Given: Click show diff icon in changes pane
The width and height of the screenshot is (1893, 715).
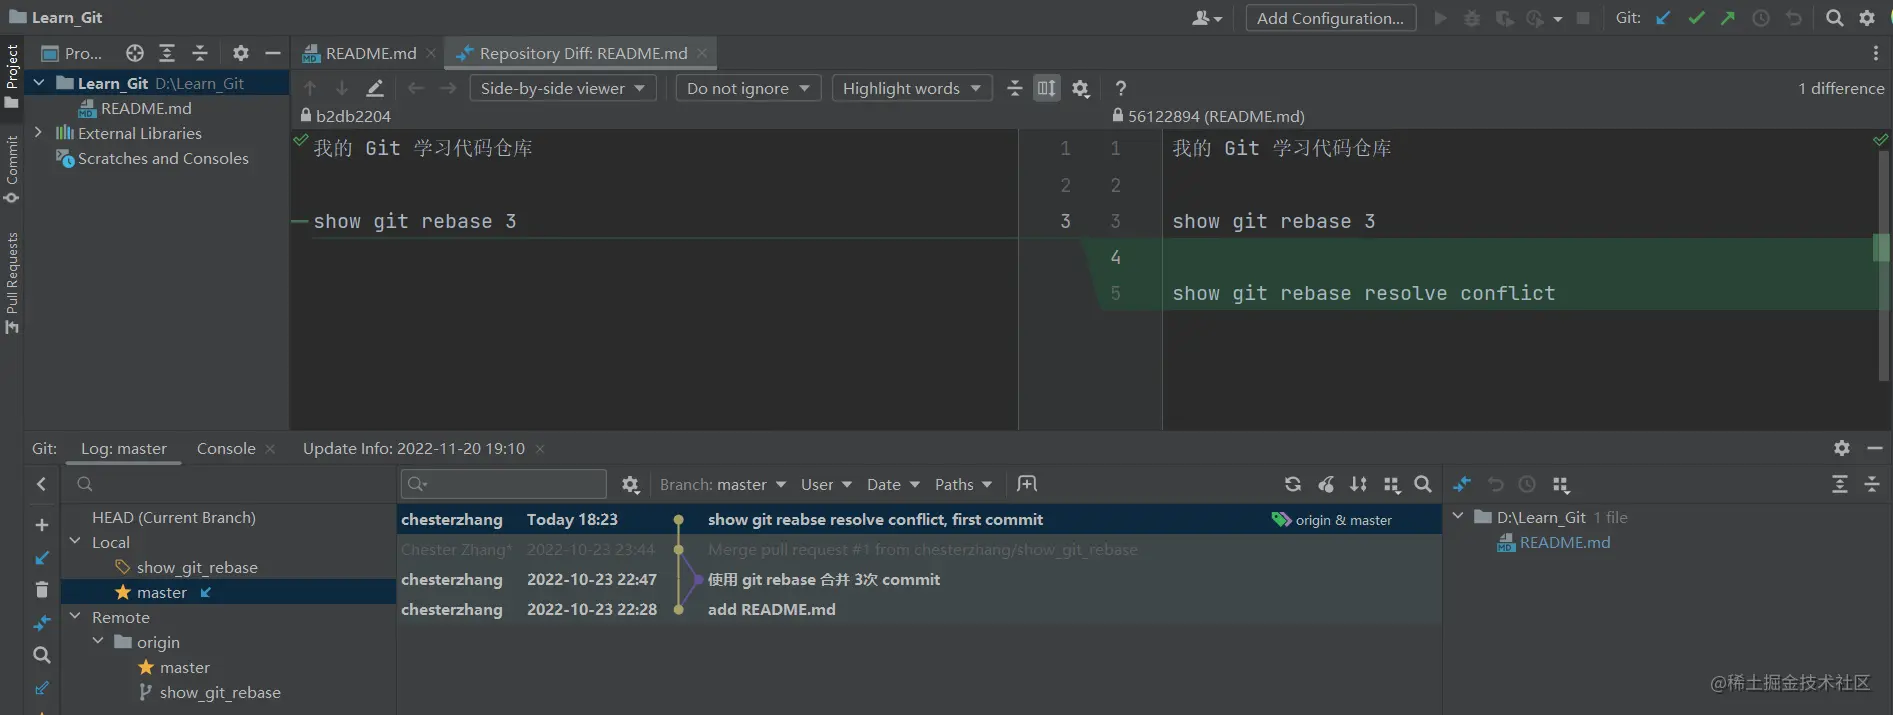Looking at the screenshot, I should 1462,484.
